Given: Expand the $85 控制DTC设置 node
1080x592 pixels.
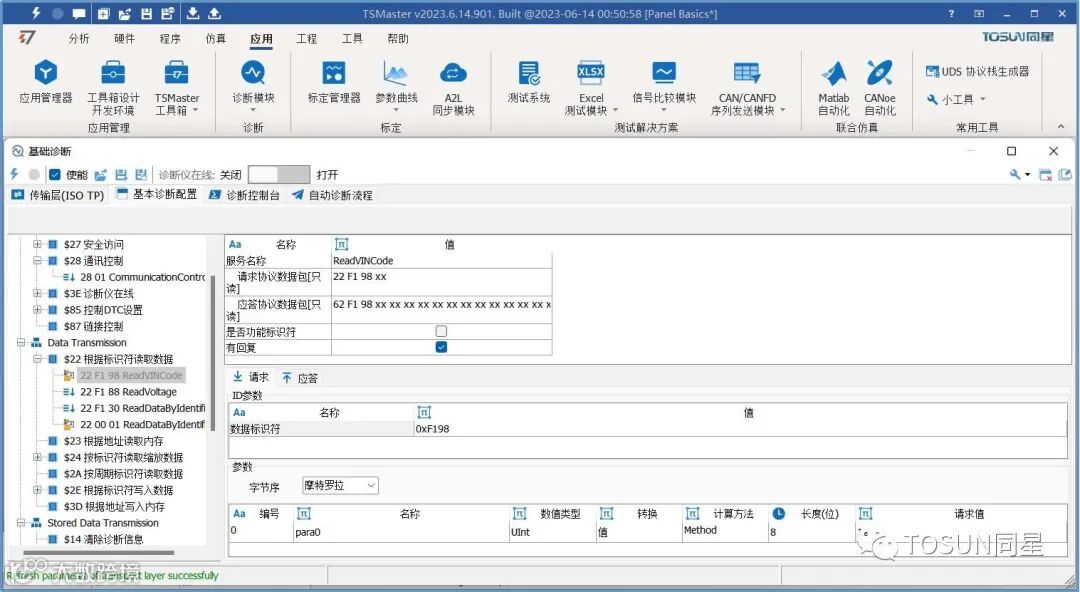Looking at the screenshot, I should [x=37, y=309].
